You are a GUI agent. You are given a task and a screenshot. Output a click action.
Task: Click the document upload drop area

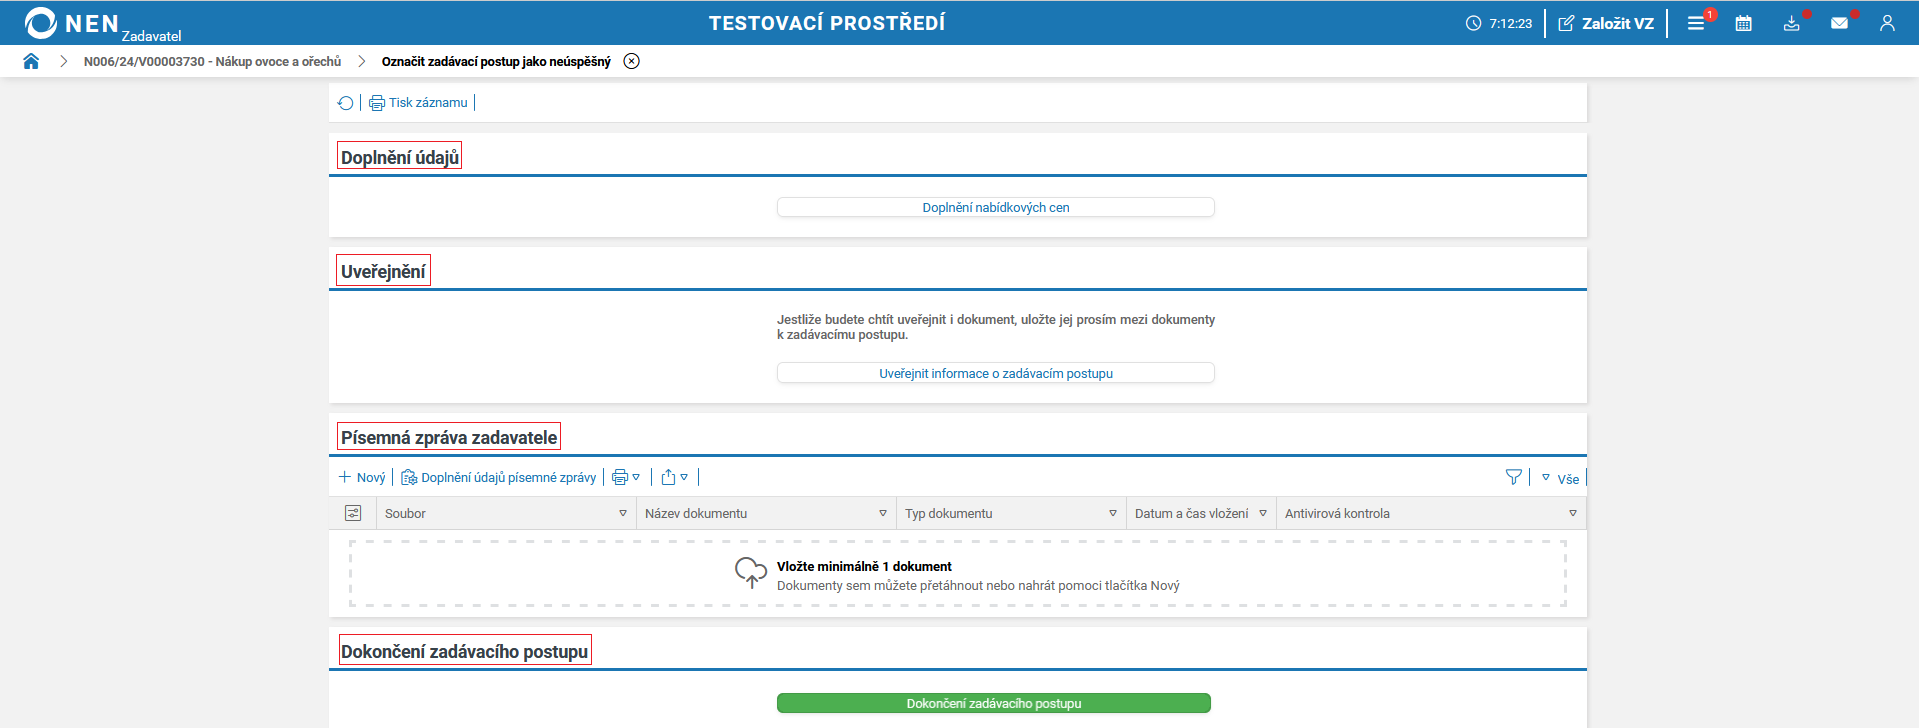958,574
